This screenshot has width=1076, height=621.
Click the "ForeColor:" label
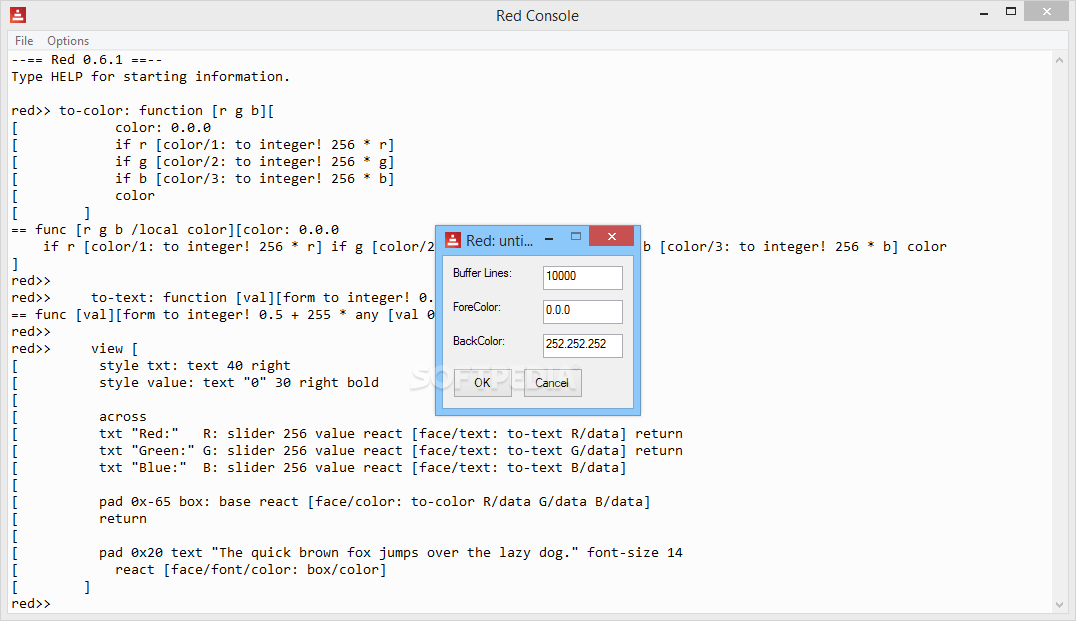(x=477, y=307)
